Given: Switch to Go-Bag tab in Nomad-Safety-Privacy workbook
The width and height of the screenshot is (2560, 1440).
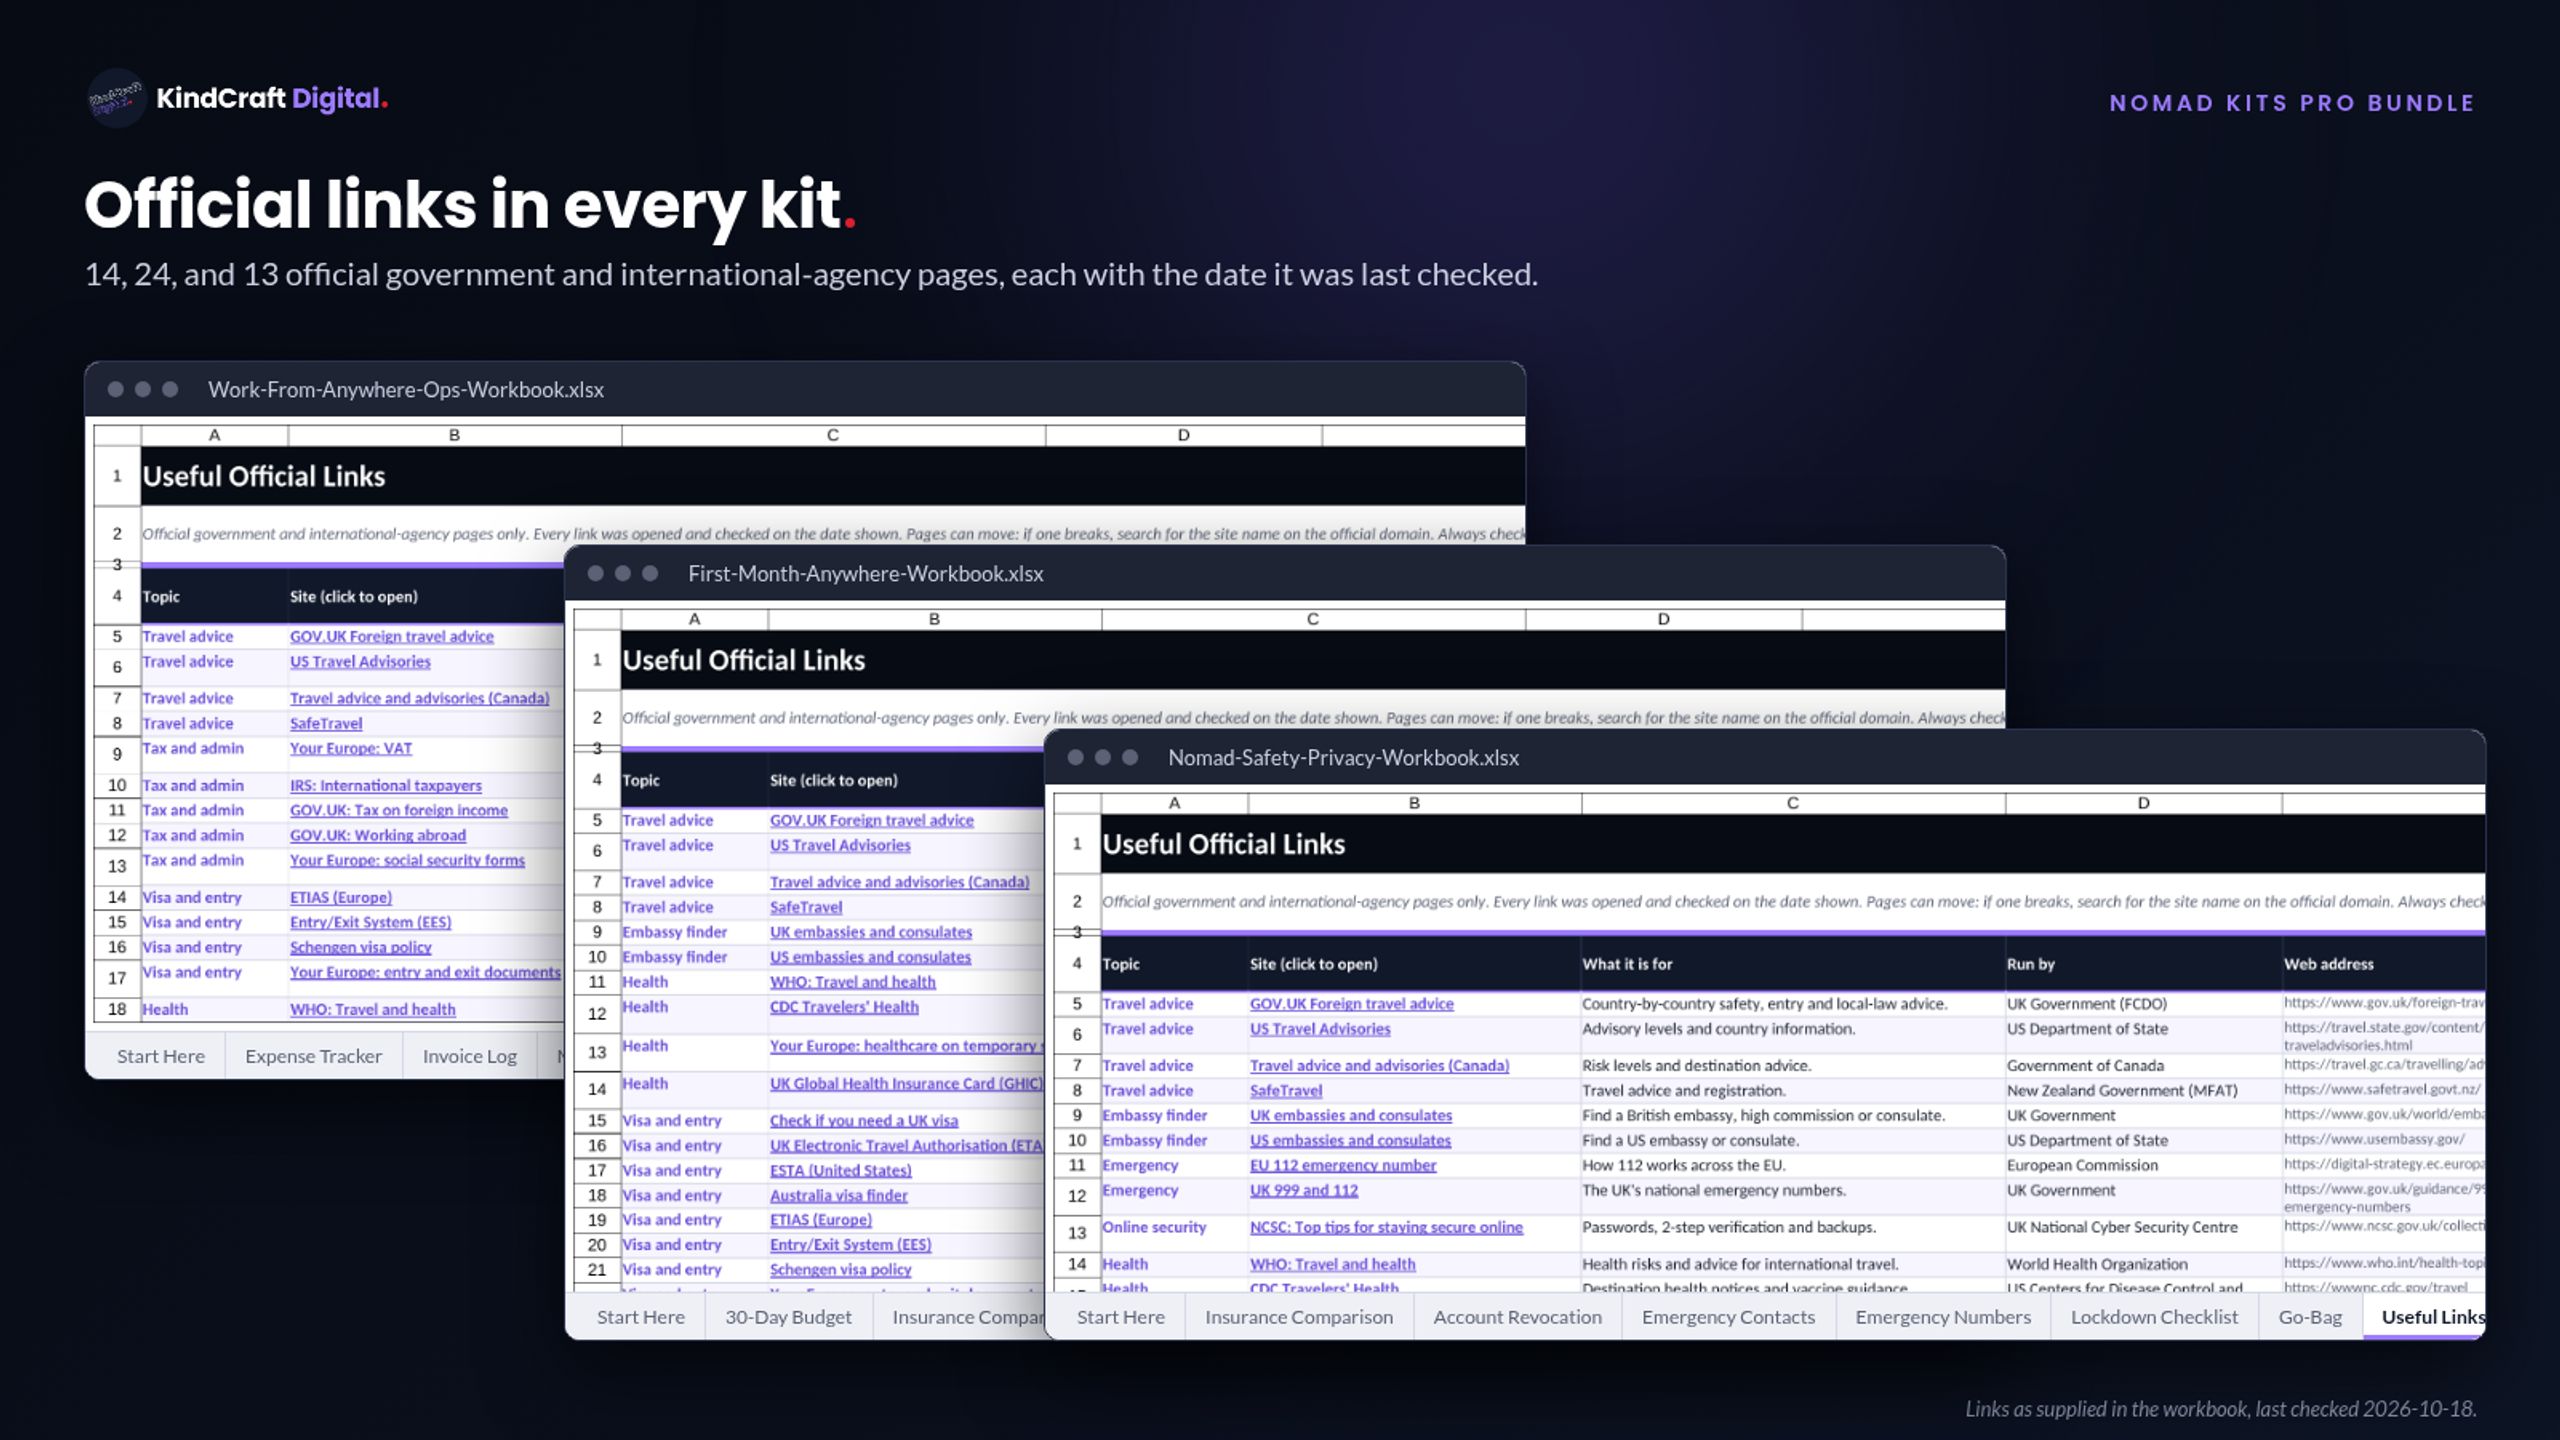Looking at the screenshot, I should click(2309, 1317).
